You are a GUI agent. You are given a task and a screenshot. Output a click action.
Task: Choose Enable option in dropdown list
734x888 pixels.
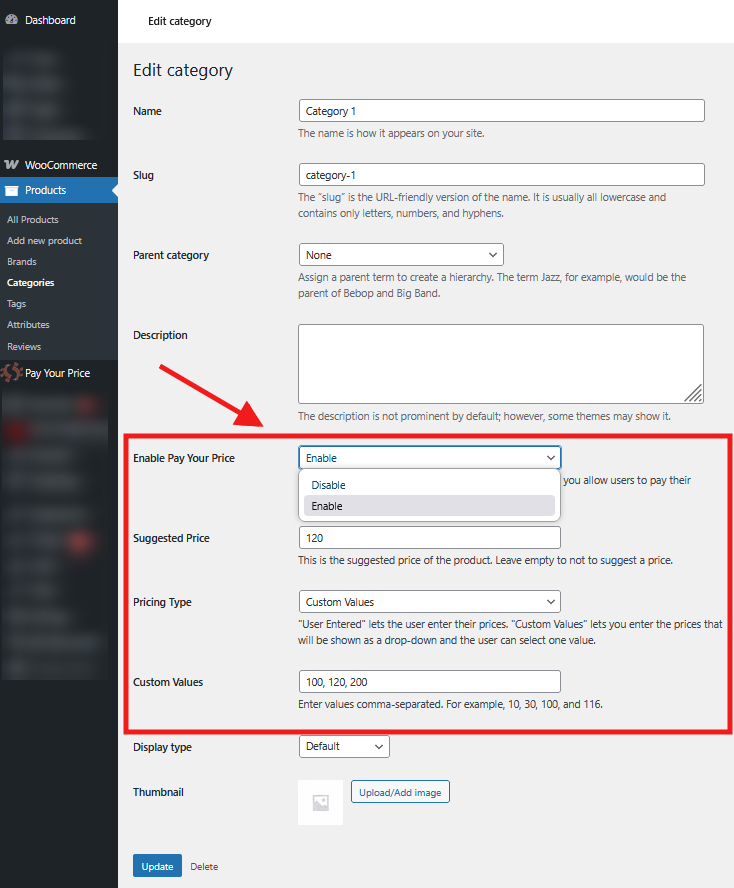point(429,506)
